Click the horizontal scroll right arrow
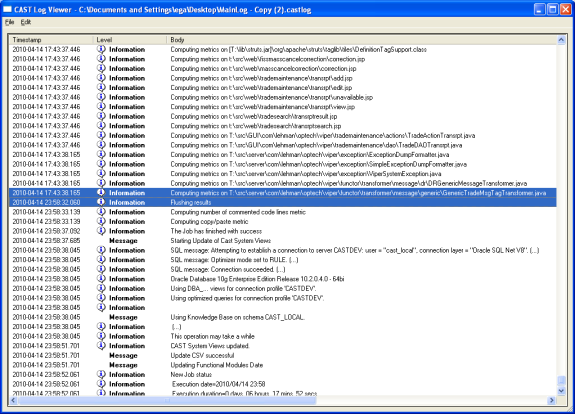This screenshot has width=575, height=414. click(552, 400)
